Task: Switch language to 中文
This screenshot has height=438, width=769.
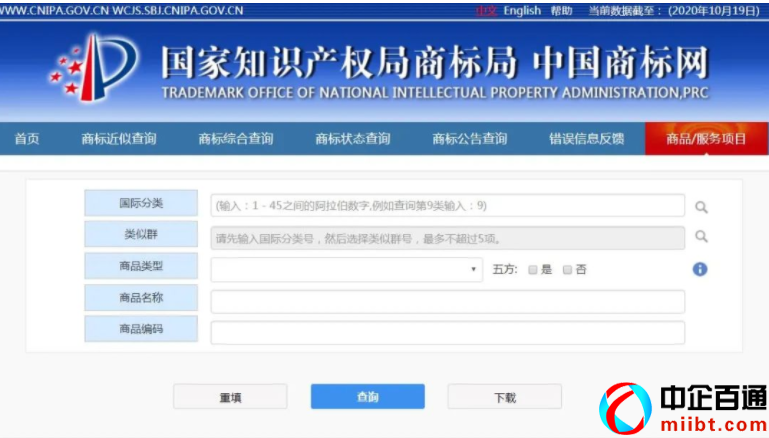Action: pyautogui.click(x=486, y=10)
